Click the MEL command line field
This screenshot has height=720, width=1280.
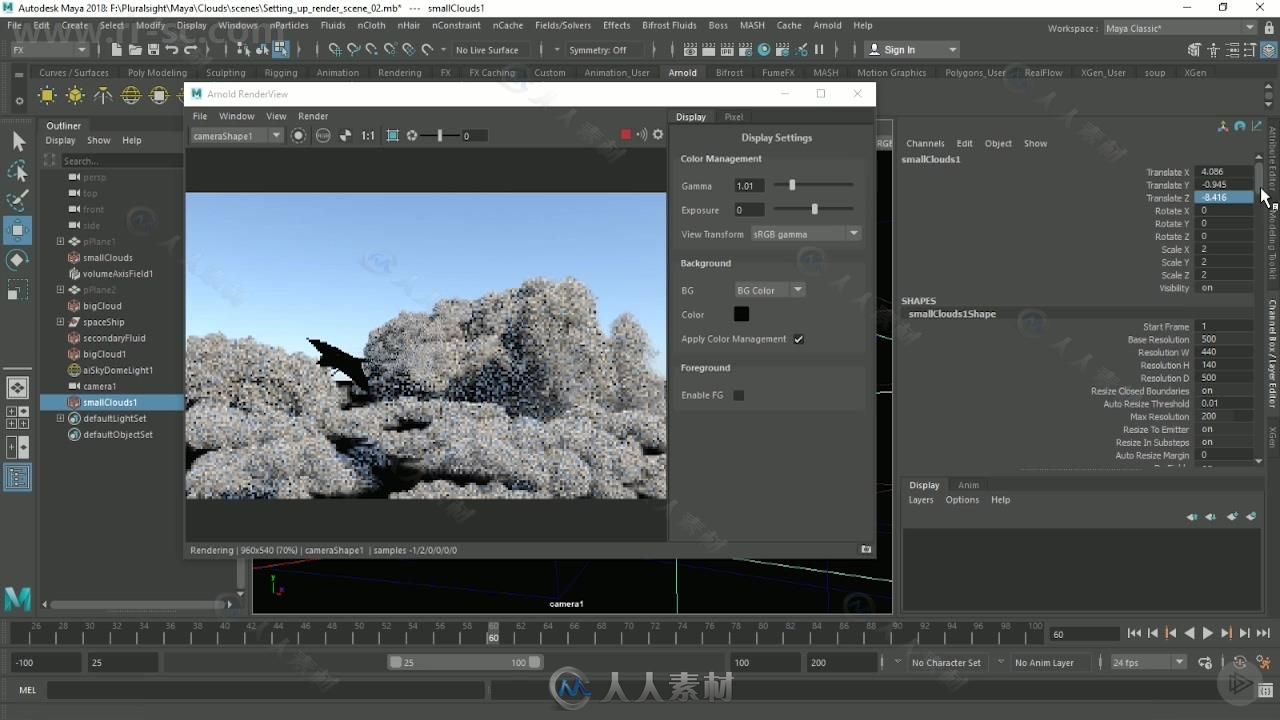(x=265, y=690)
